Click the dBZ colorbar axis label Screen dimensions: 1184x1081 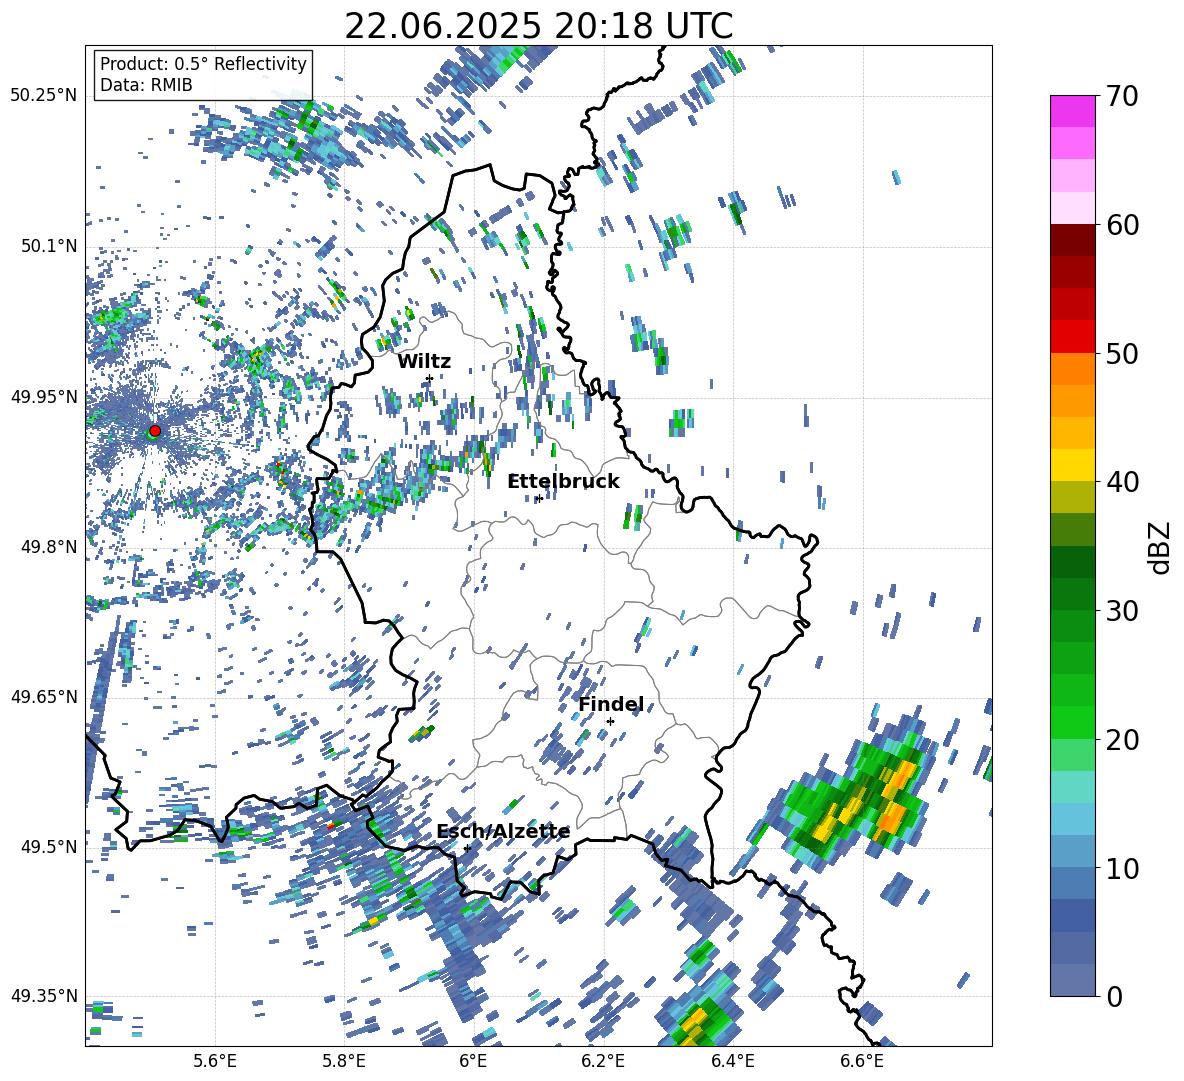pos(1159,547)
